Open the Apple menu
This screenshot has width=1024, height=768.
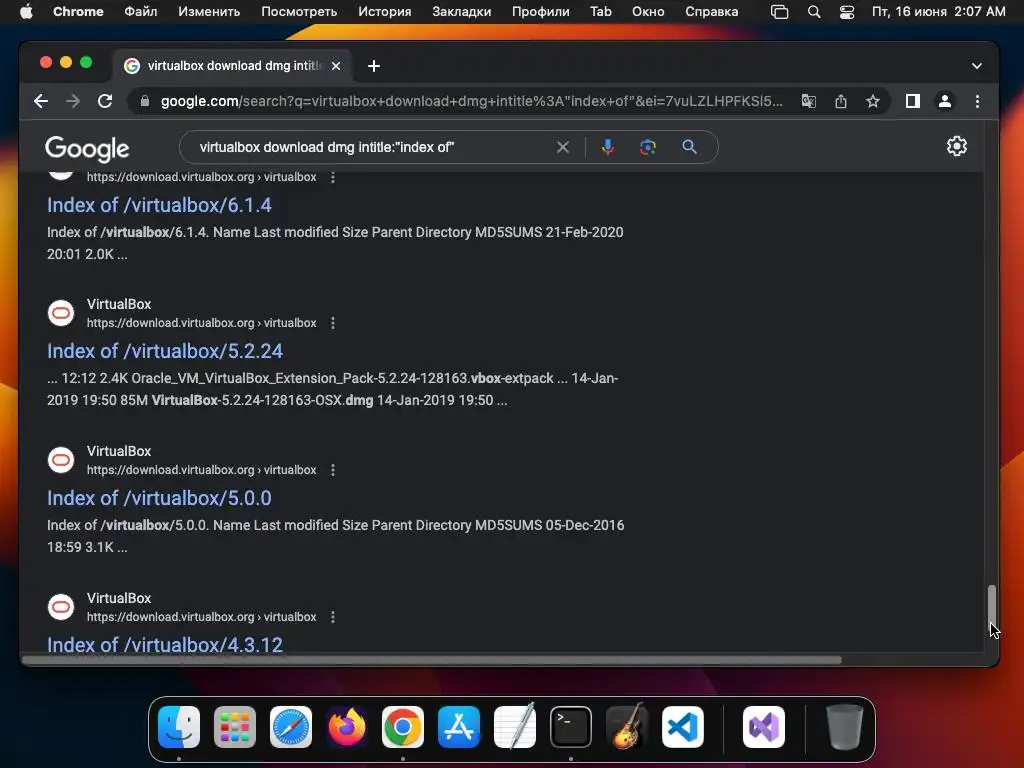pos(26,11)
